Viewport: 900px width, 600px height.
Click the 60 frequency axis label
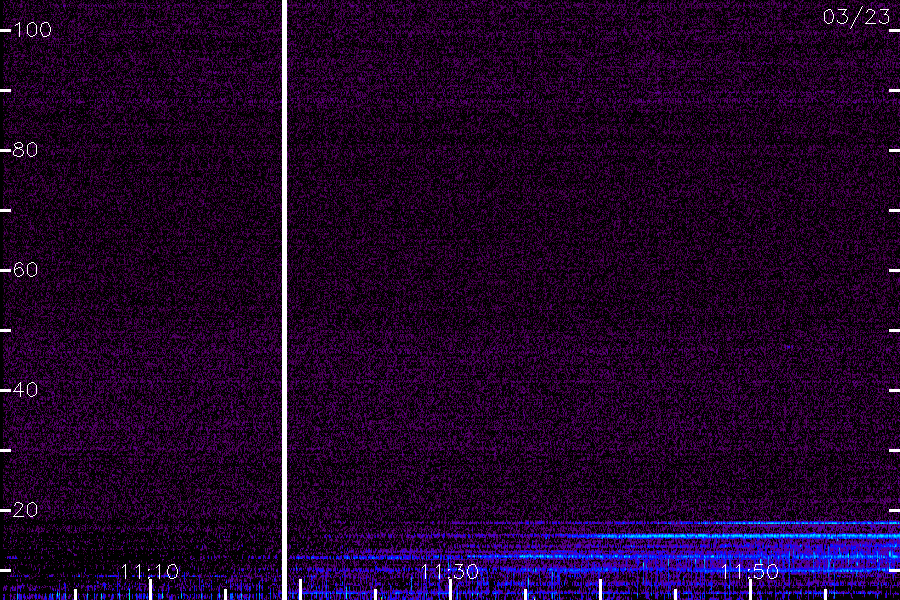[25, 270]
